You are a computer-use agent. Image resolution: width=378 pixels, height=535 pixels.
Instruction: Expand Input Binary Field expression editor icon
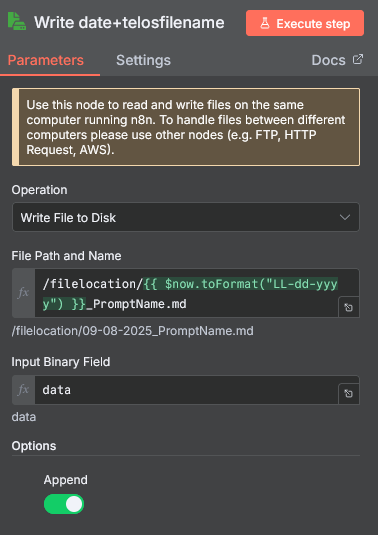pyautogui.click(x=349, y=394)
